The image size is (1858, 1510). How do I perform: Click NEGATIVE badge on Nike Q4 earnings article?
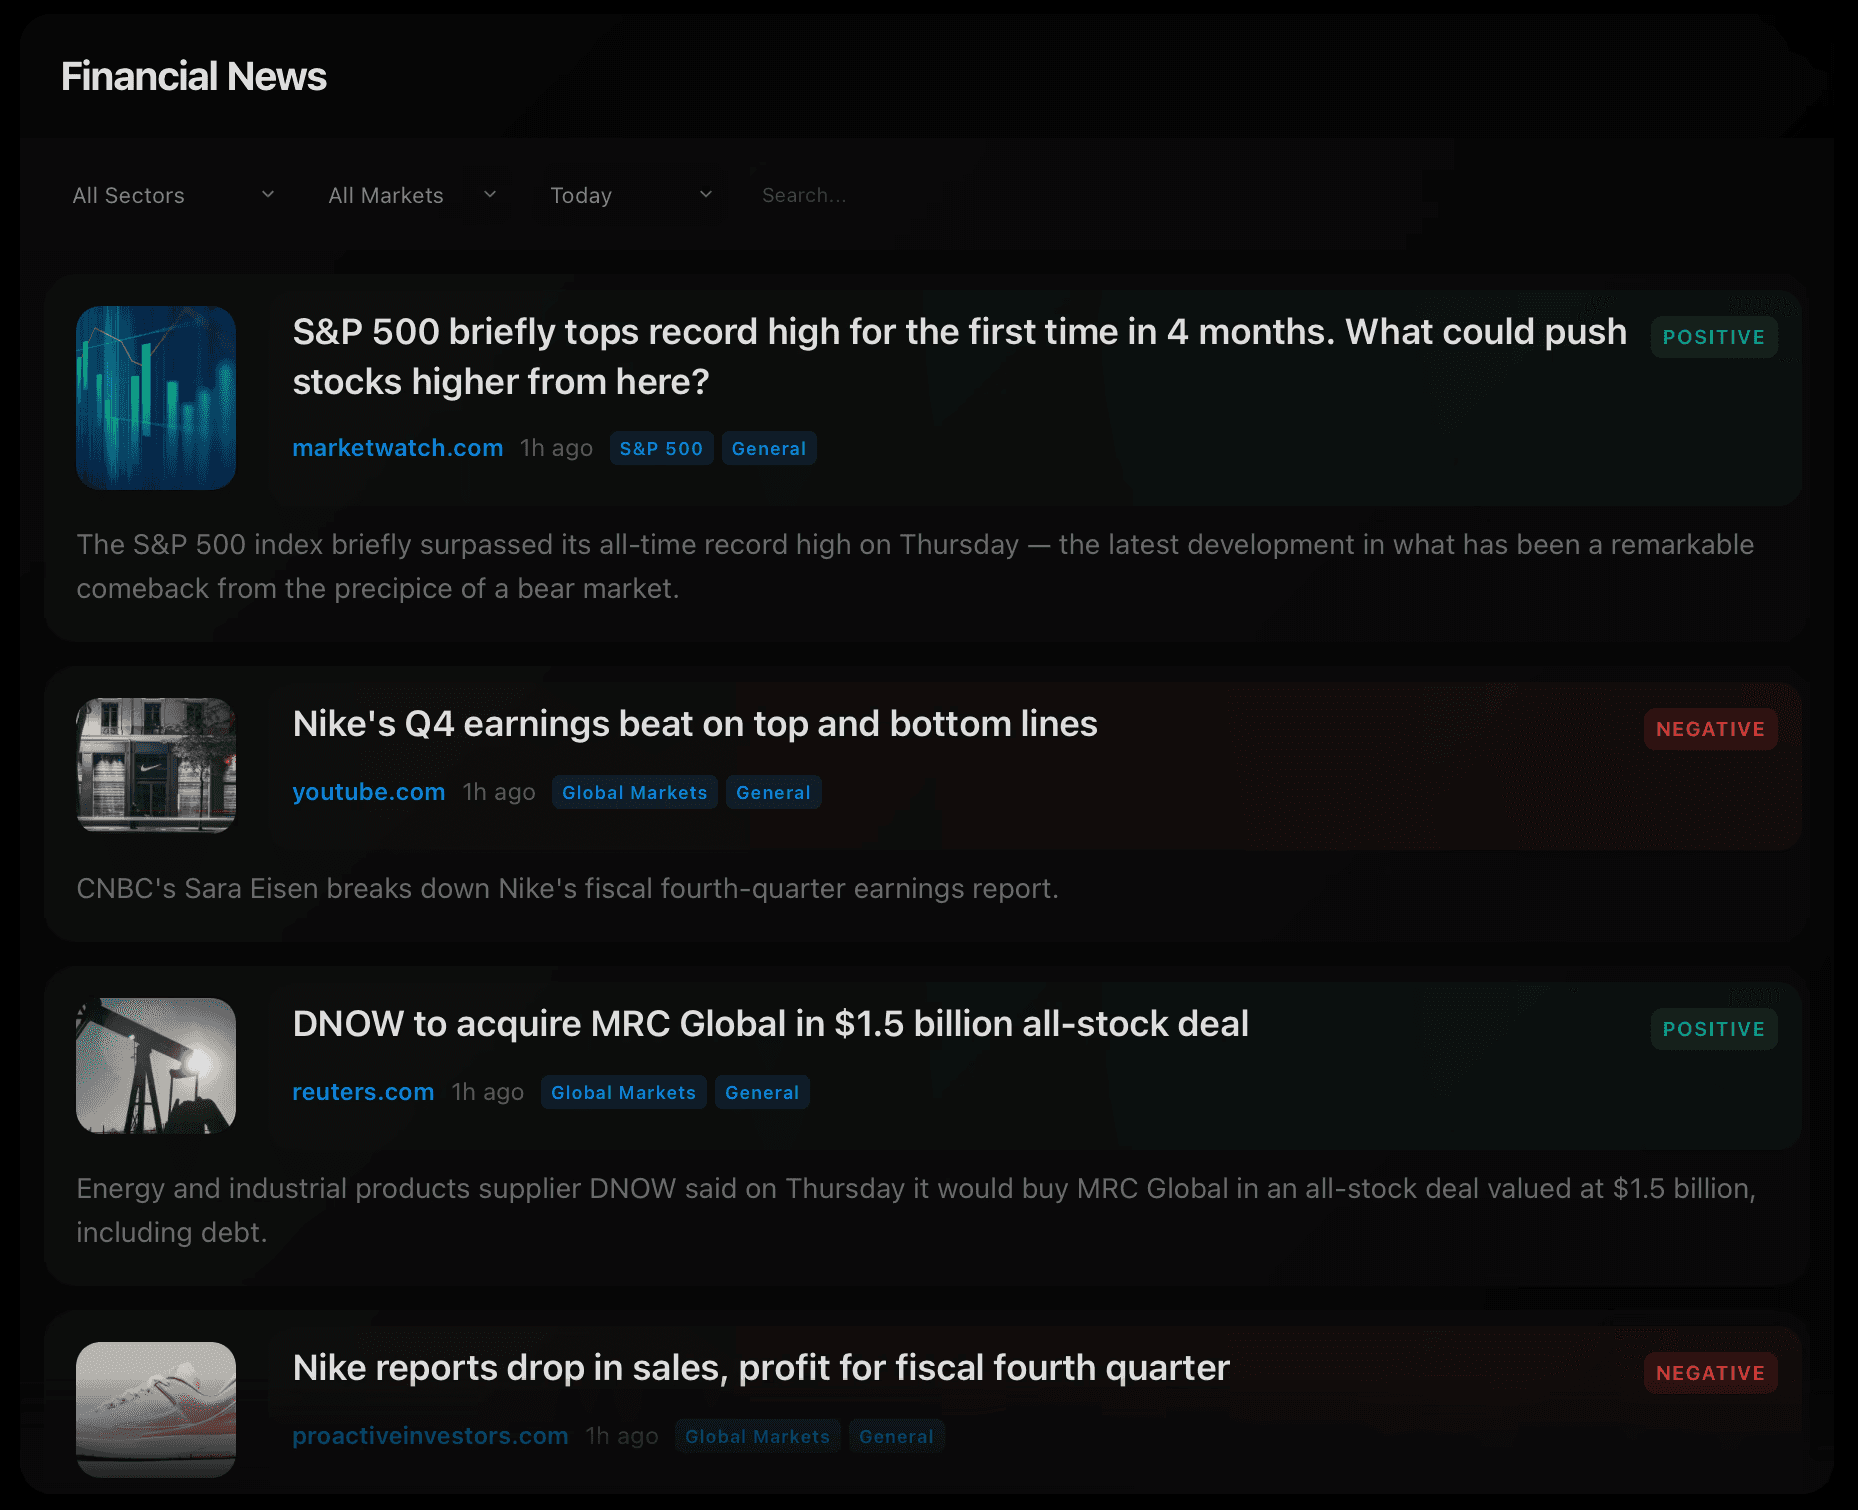(x=1711, y=729)
